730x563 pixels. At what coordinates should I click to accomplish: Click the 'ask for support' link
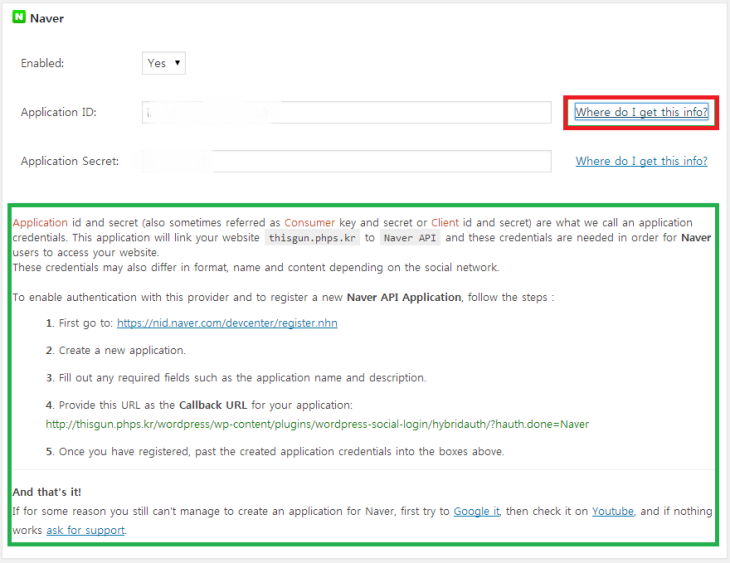(85, 530)
